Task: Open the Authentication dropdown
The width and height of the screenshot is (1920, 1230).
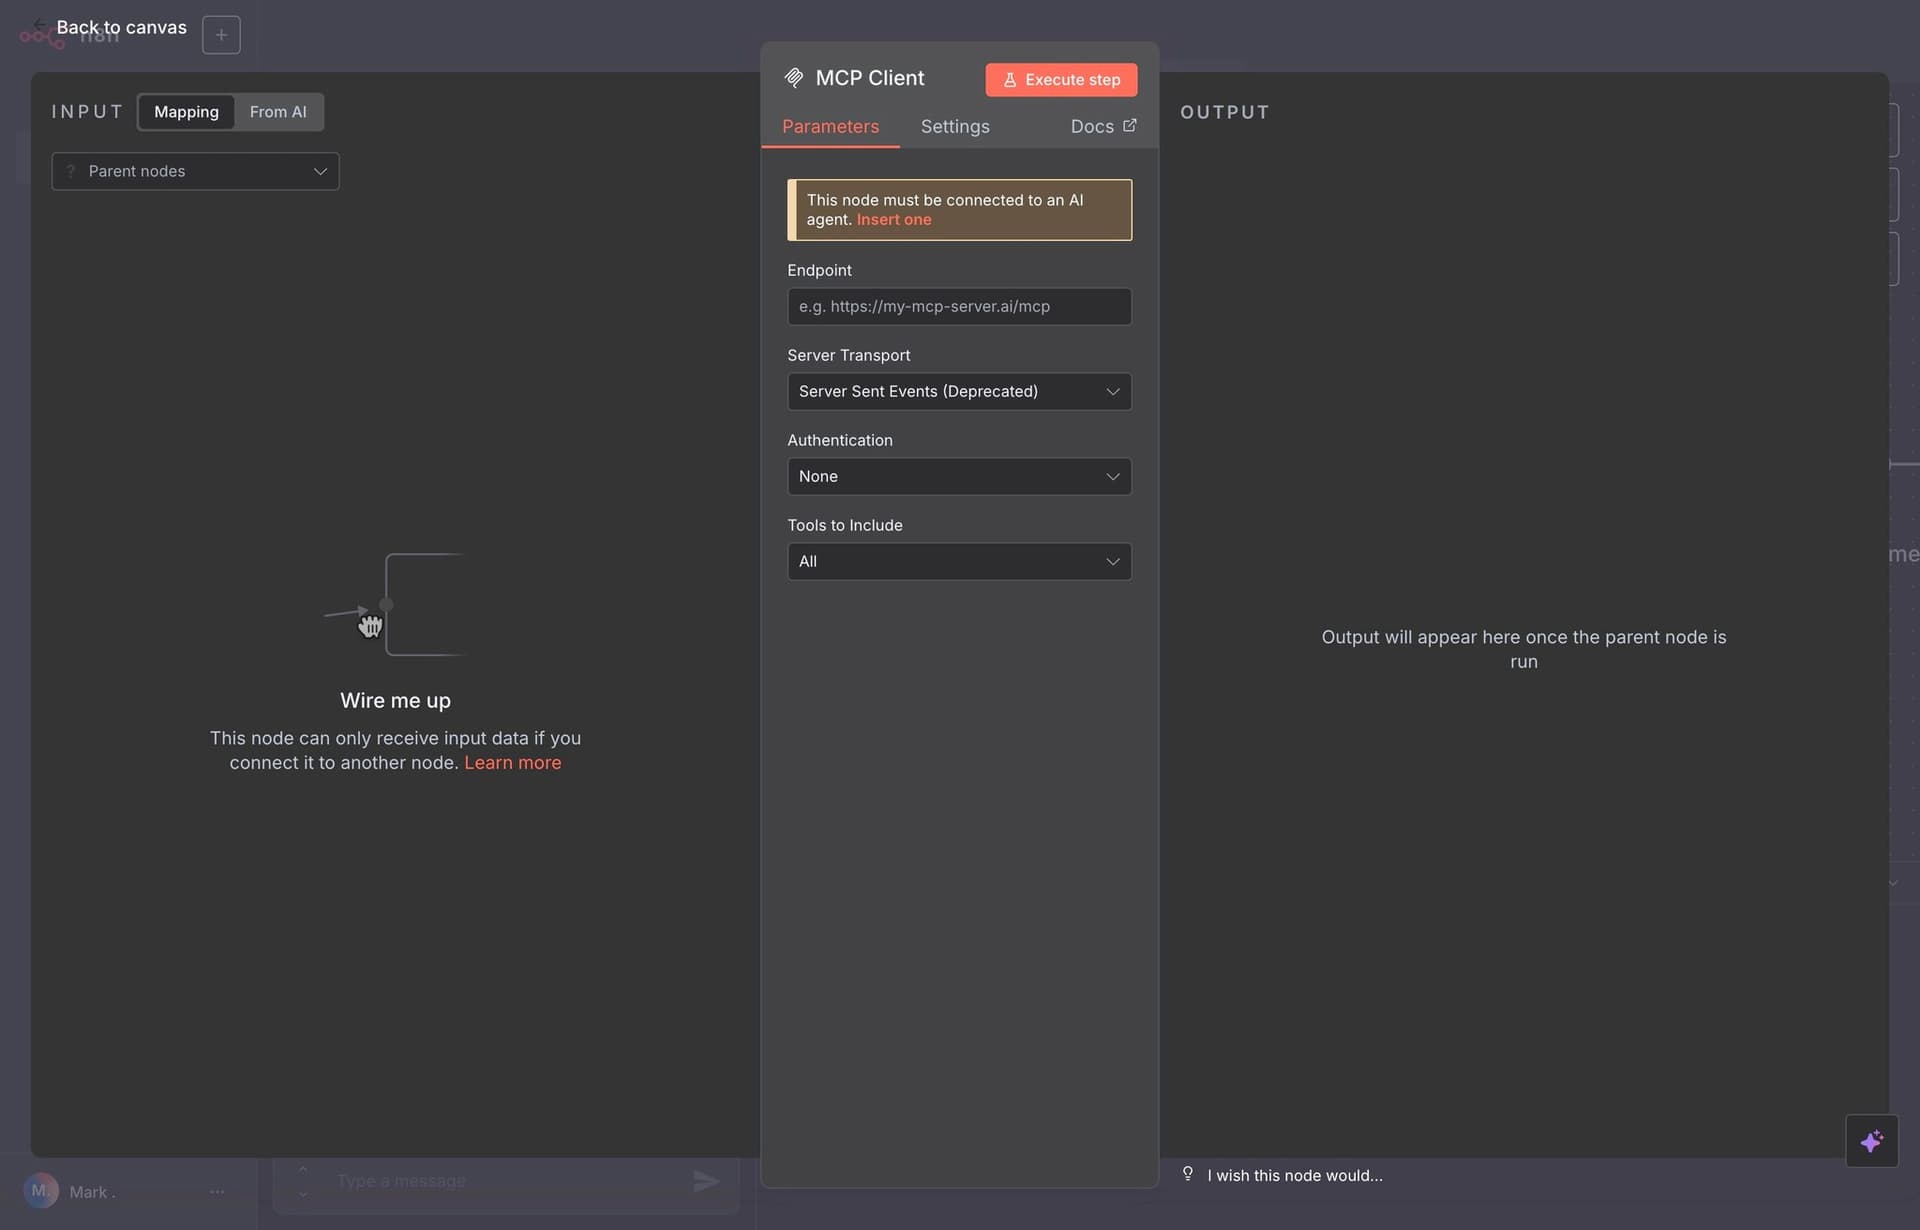Action: (959, 477)
